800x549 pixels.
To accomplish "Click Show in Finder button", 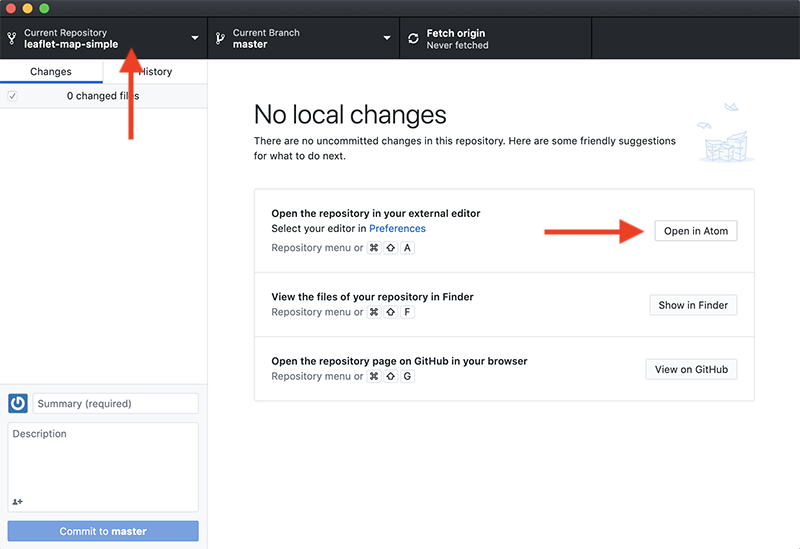I will pyautogui.click(x=693, y=305).
